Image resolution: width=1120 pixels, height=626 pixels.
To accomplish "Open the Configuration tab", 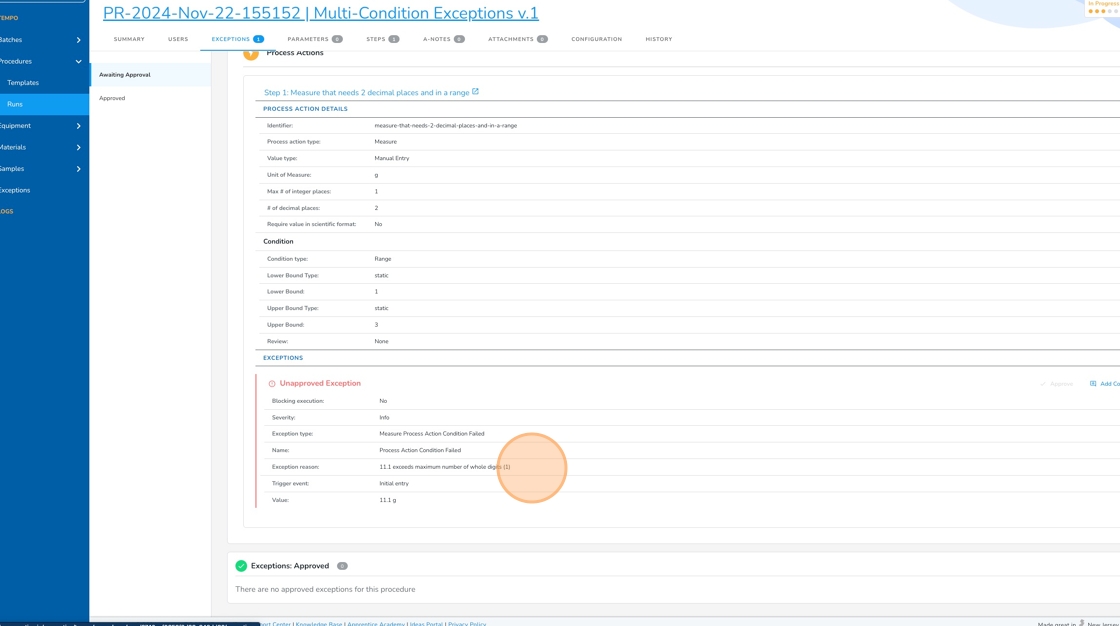I will [596, 39].
